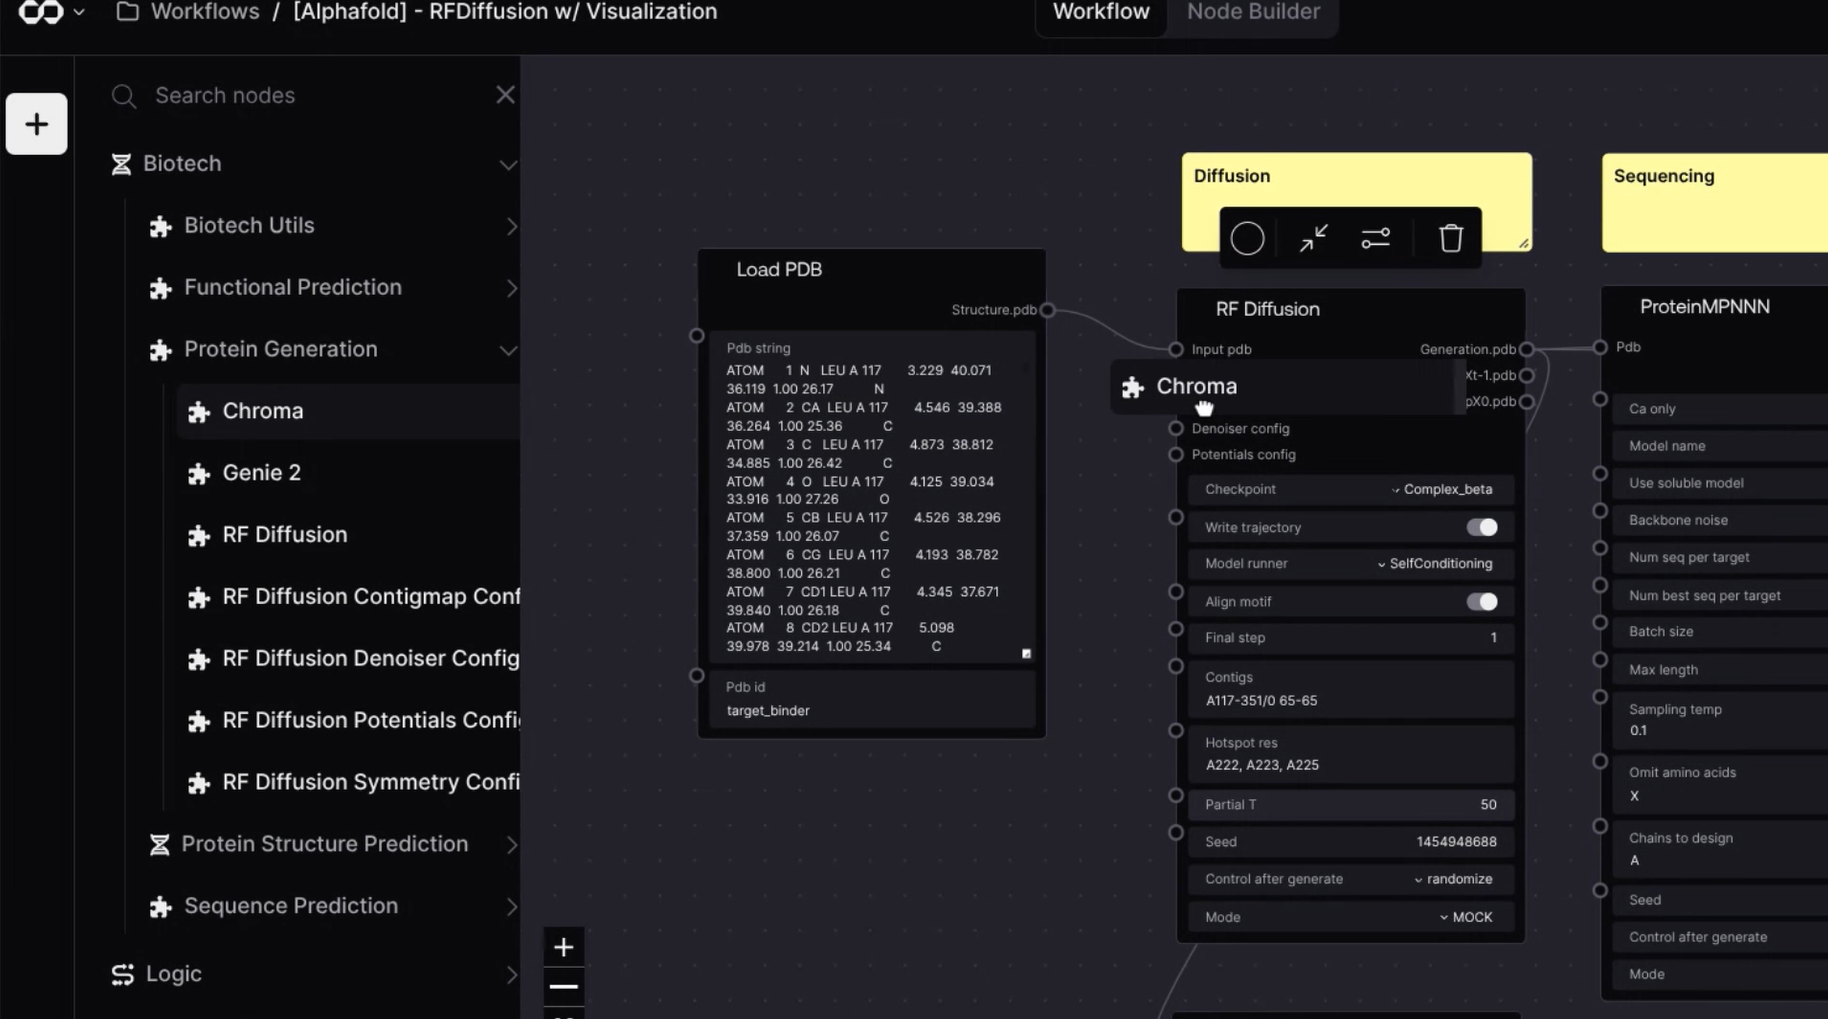Viewport: 1828px width, 1019px height.
Task: Click the workflow title in breadcrumb
Action: (505, 12)
